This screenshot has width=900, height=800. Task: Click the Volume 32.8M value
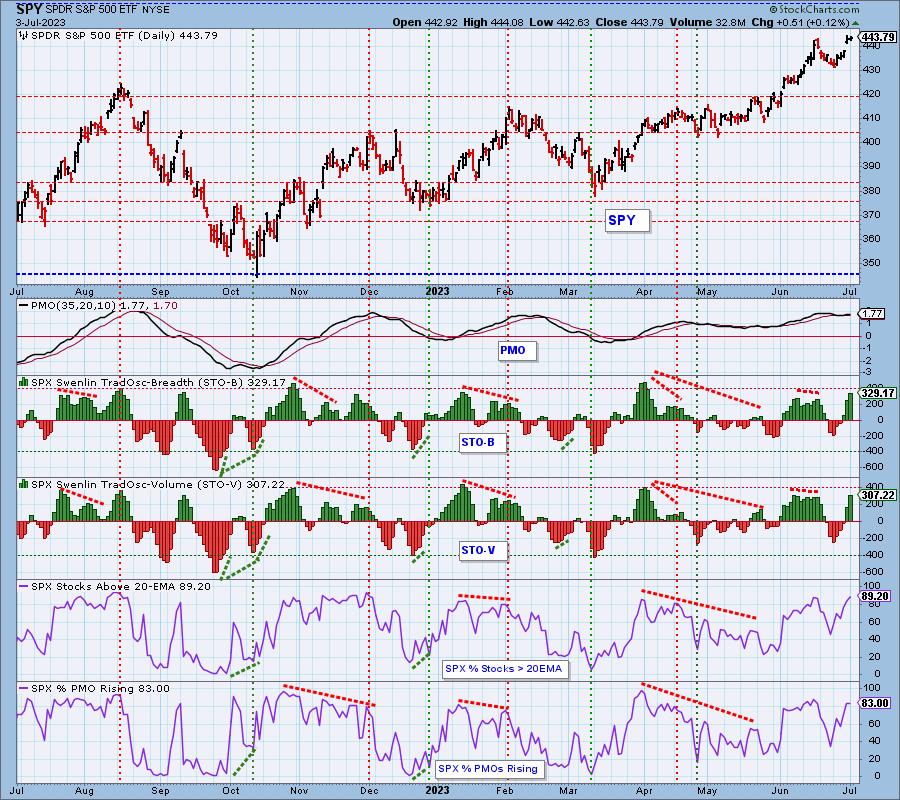coord(707,23)
